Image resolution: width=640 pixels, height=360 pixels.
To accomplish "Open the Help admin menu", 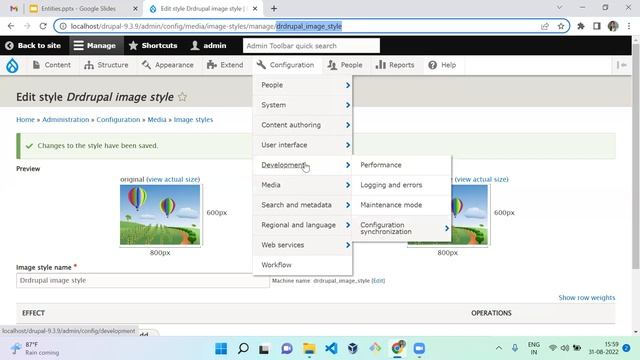I will pos(442,65).
